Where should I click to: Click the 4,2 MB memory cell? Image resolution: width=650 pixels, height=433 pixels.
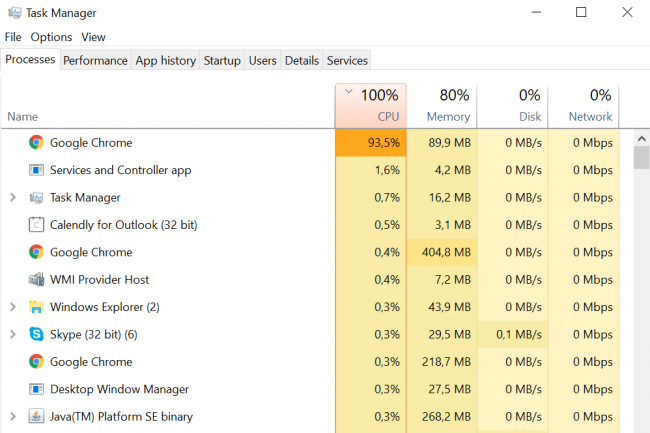[442, 170]
